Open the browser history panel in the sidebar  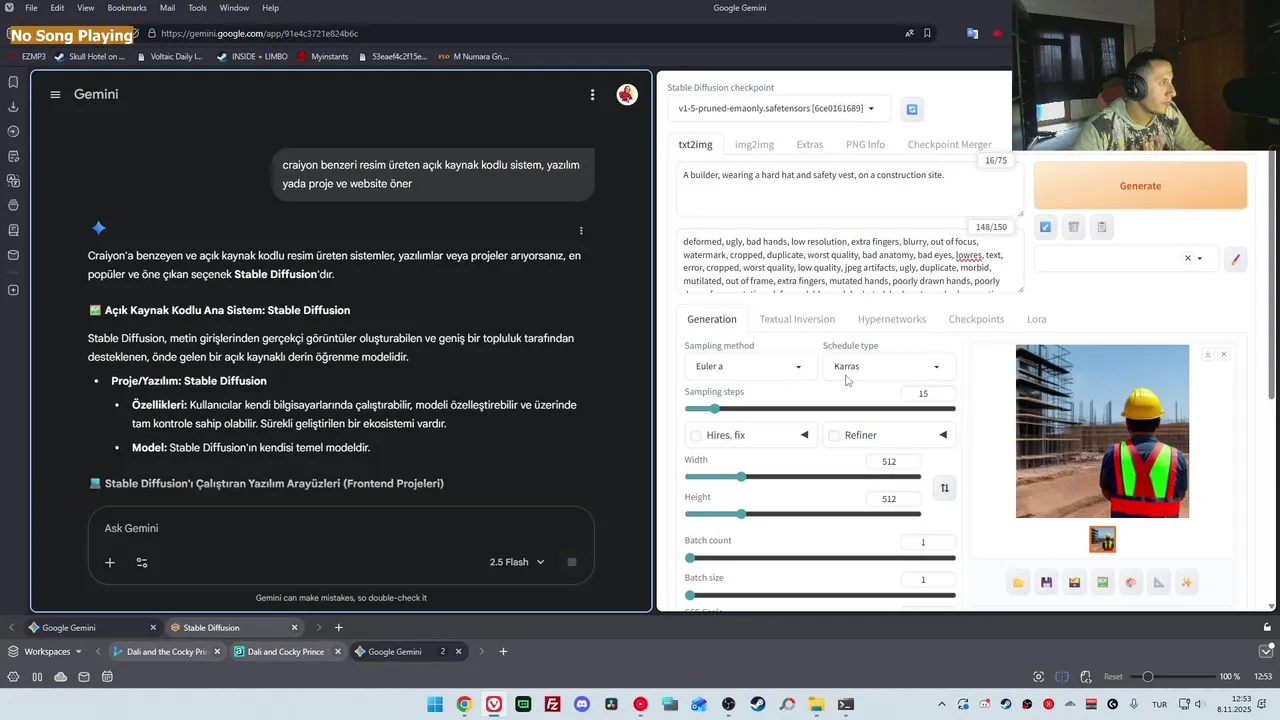click(x=13, y=131)
